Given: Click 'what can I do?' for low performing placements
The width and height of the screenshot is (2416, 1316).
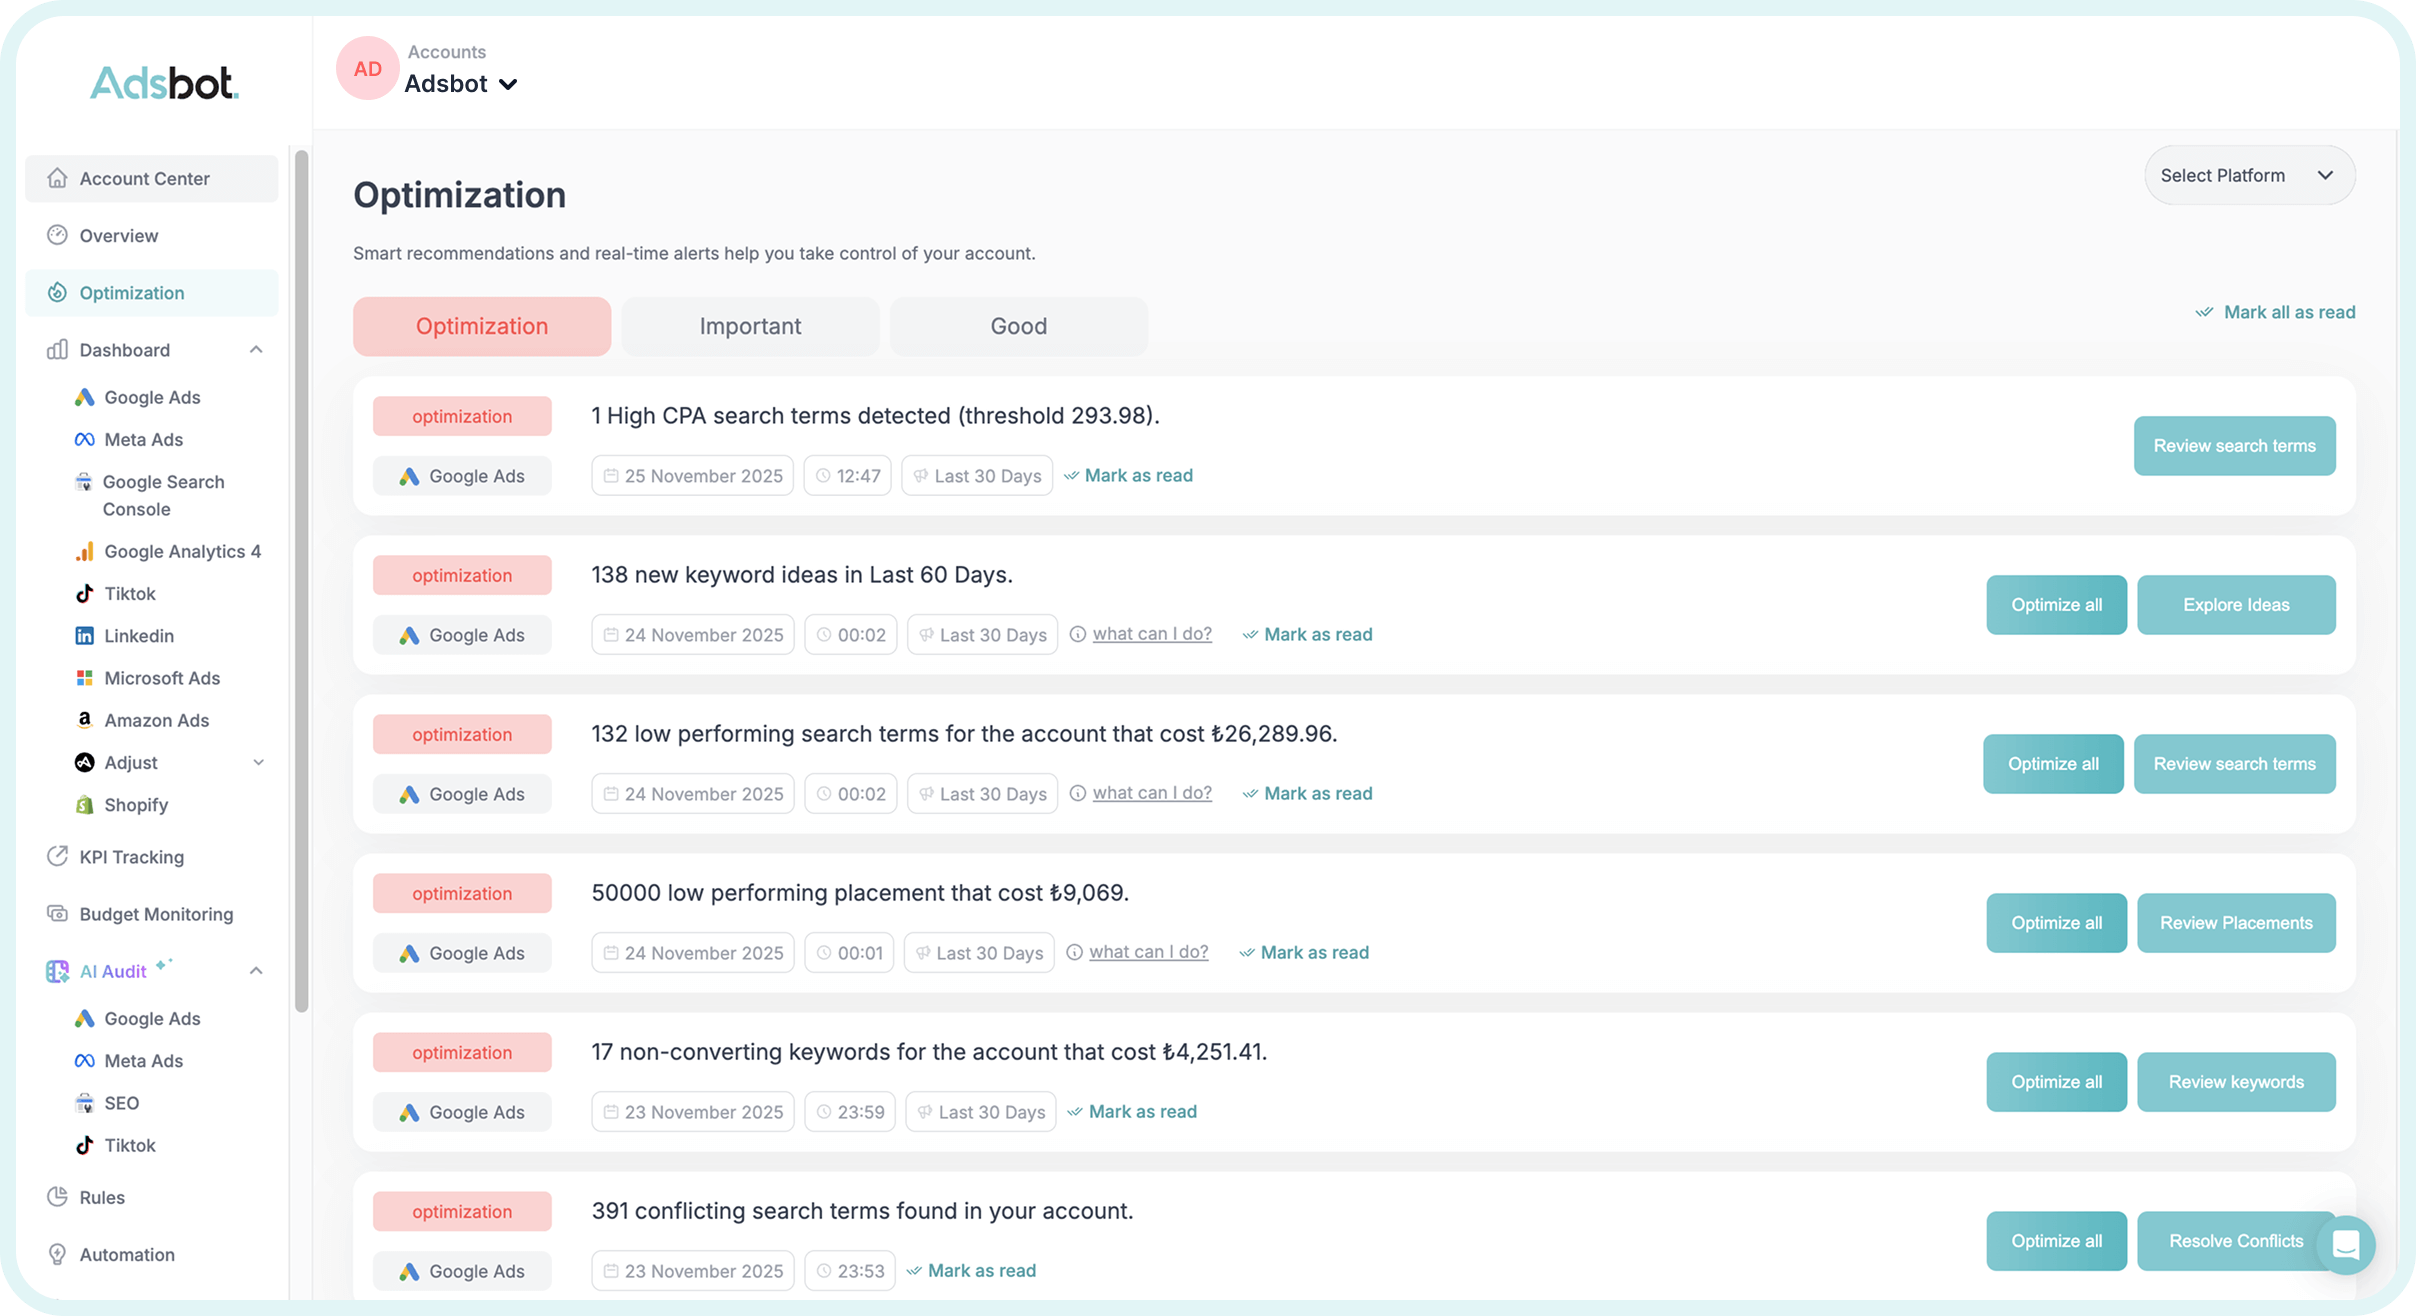Looking at the screenshot, I should coord(1148,952).
